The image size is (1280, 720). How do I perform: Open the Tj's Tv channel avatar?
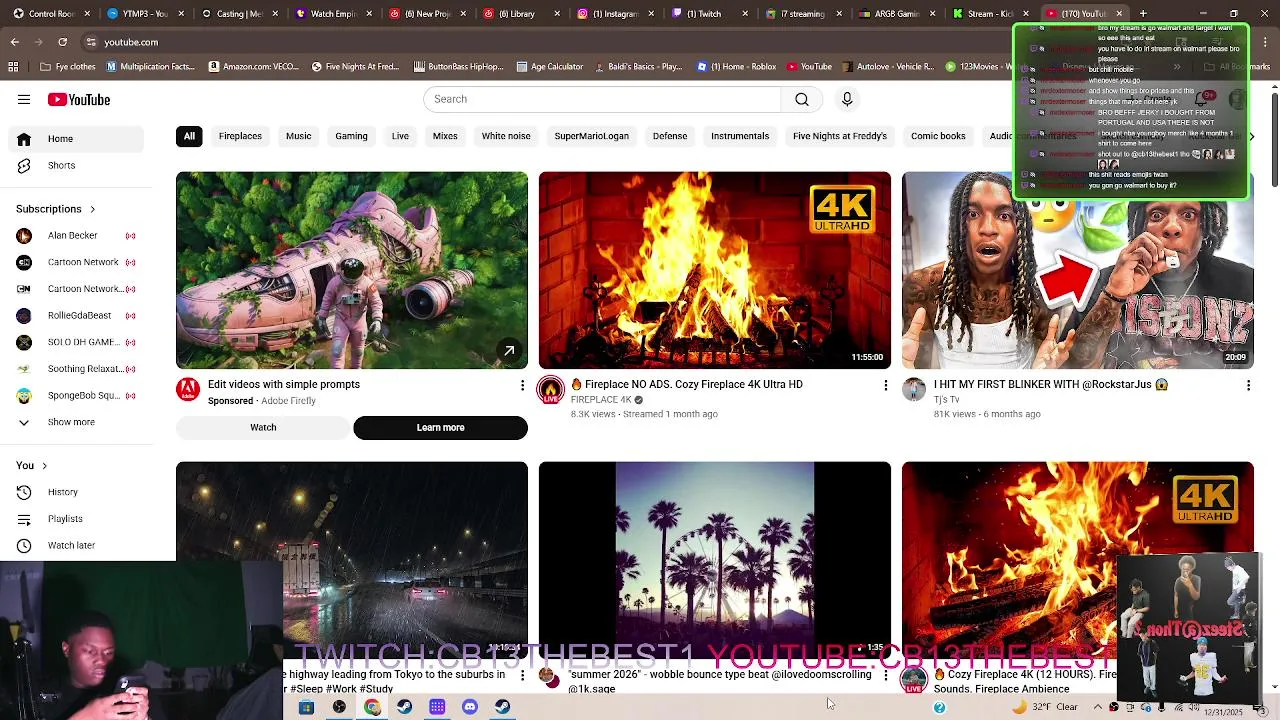pyautogui.click(x=914, y=390)
